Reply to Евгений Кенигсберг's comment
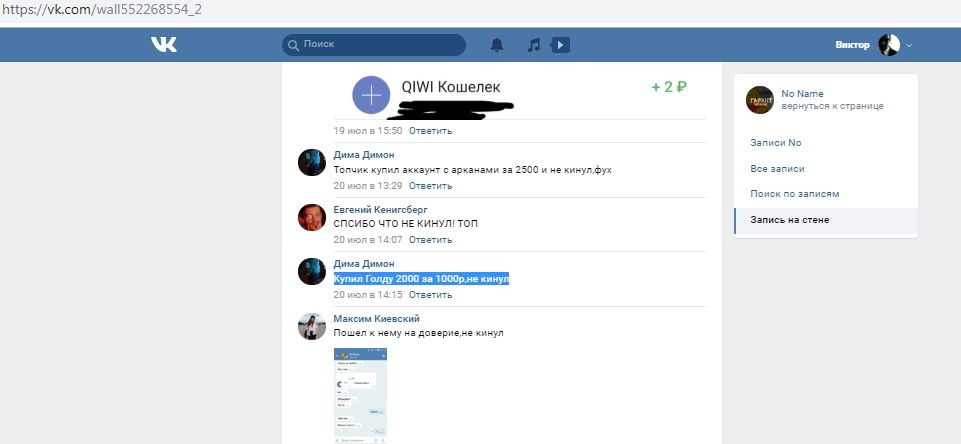The image size is (961, 444). coord(430,240)
